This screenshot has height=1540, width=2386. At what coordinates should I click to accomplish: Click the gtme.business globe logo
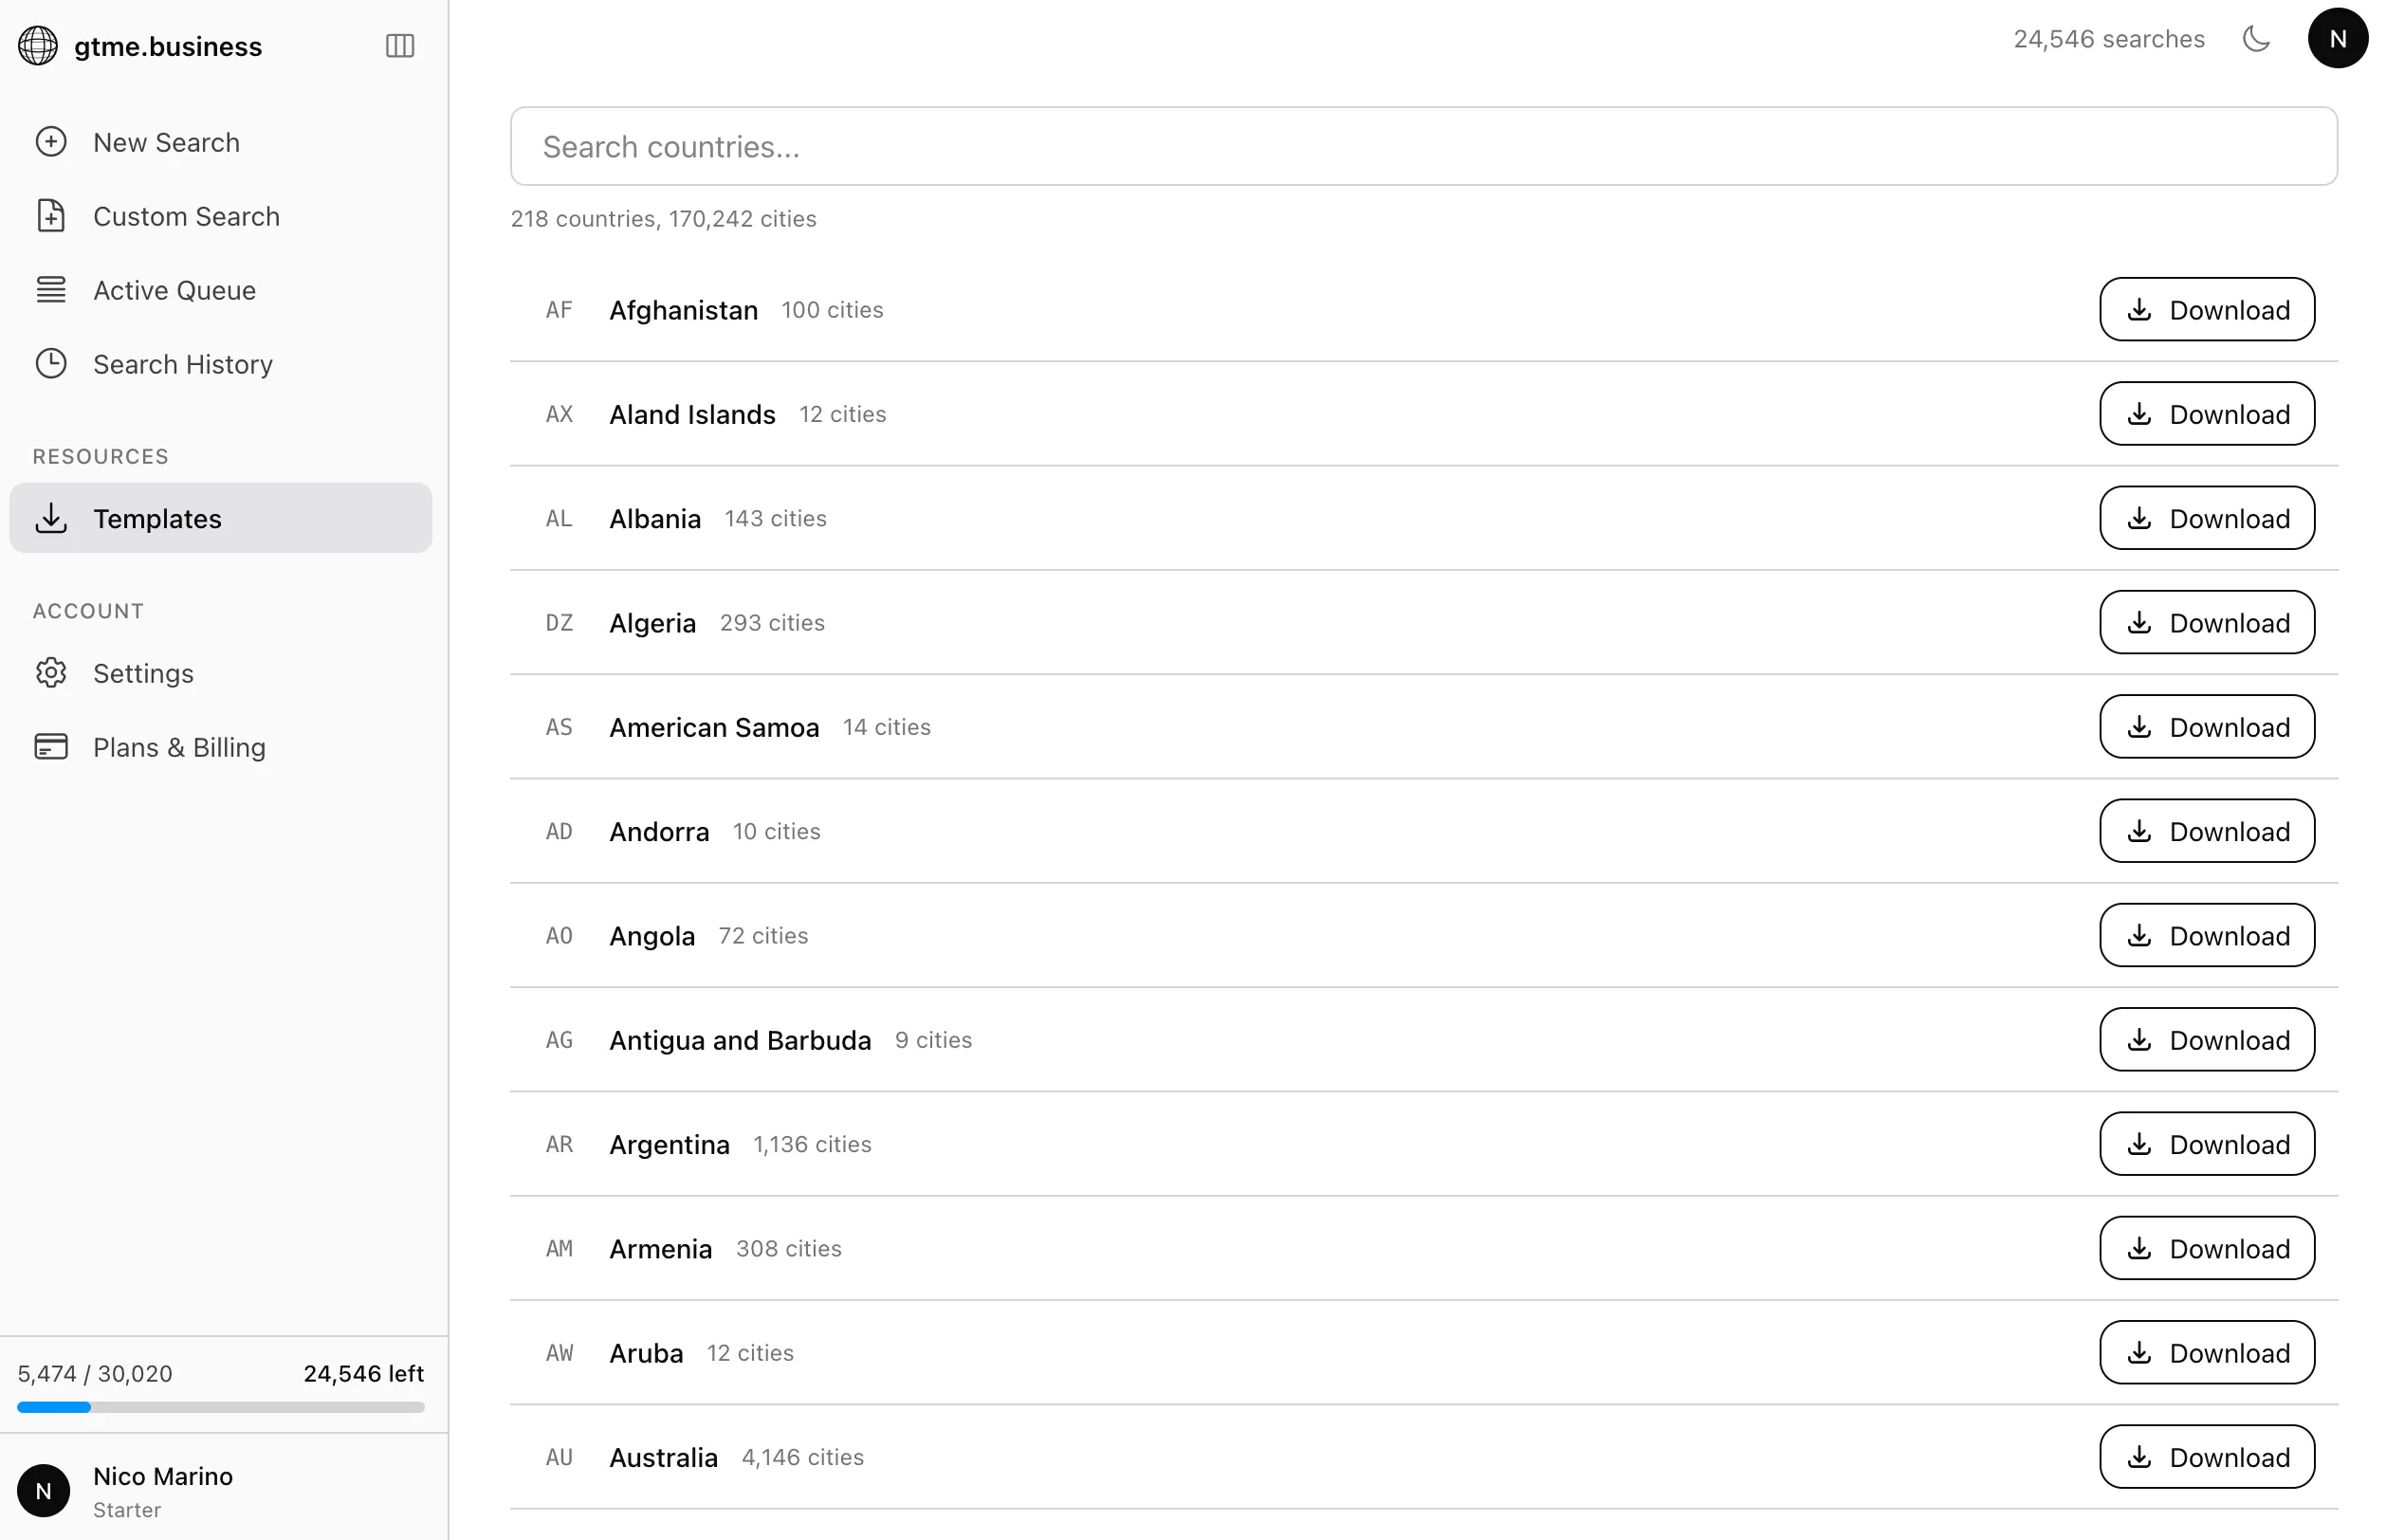[38, 46]
